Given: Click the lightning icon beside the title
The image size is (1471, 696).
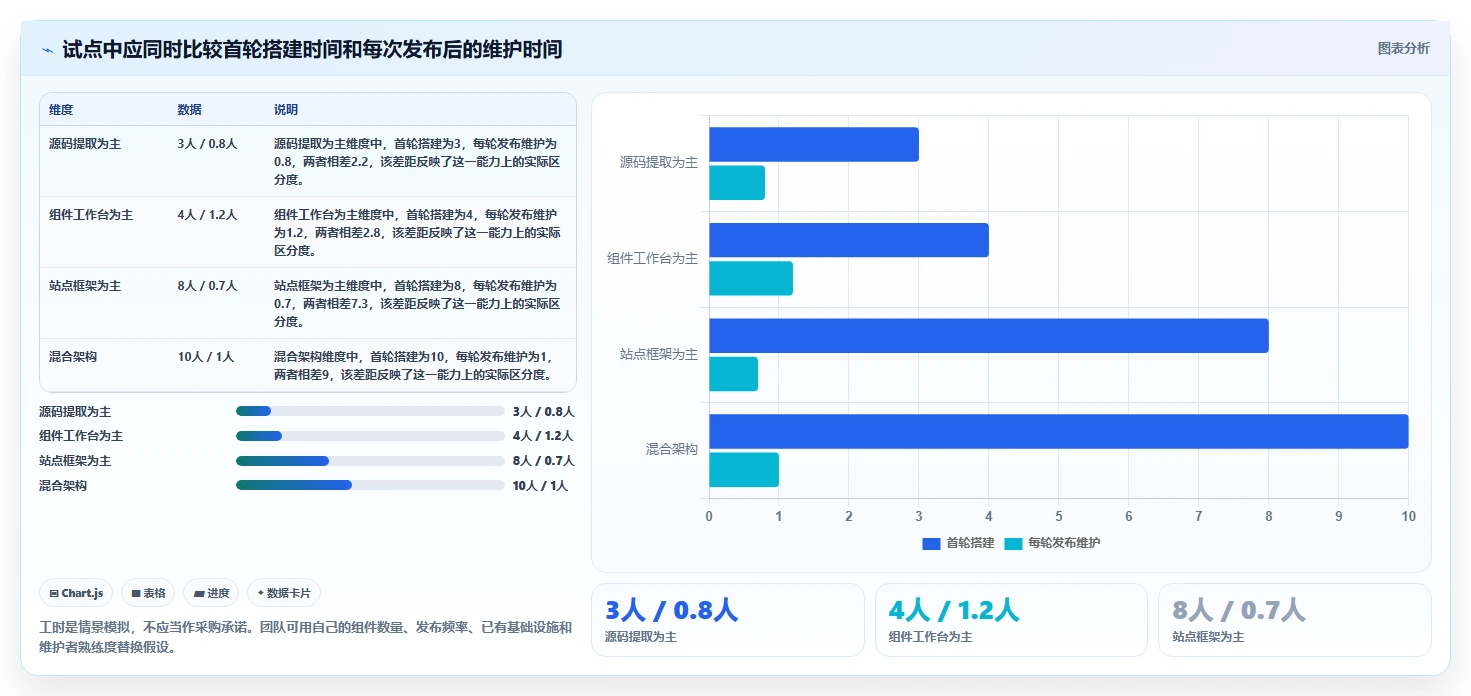Looking at the screenshot, I should tap(47, 49).
